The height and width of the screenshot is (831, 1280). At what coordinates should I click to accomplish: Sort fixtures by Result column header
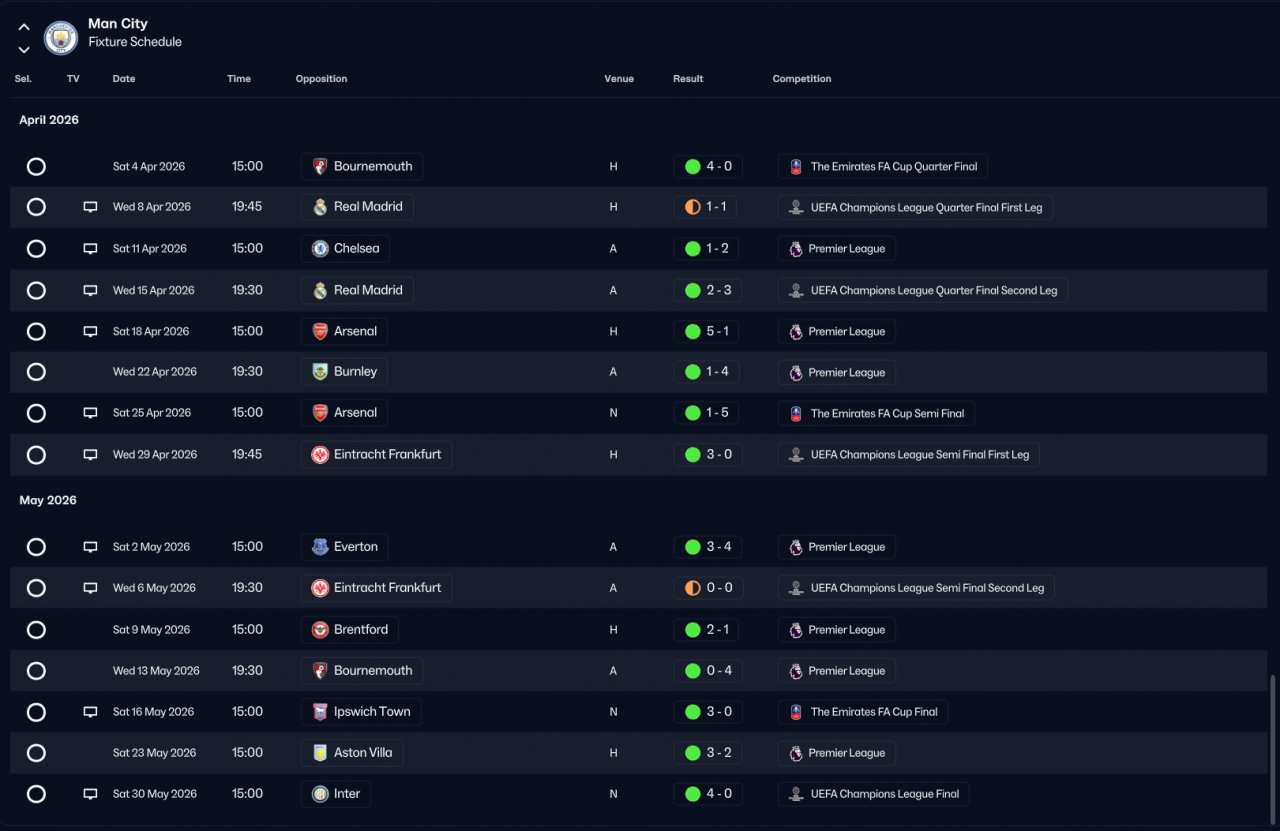tap(688, 79)
